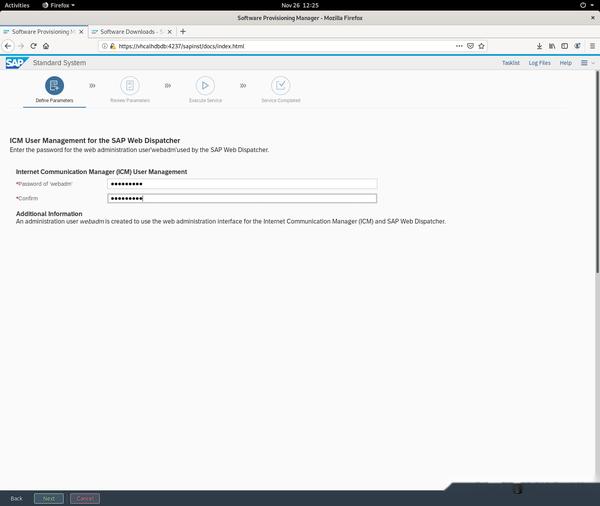Open the Tasklist menu item
This screenshot has height=506, width=600.
[x=511, y=63]
